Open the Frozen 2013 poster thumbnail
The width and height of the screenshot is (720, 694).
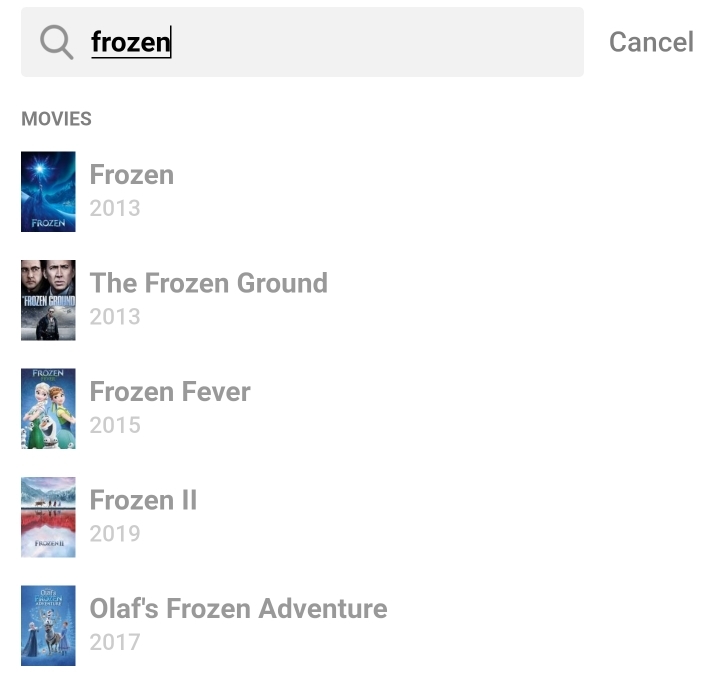[48, 191]
